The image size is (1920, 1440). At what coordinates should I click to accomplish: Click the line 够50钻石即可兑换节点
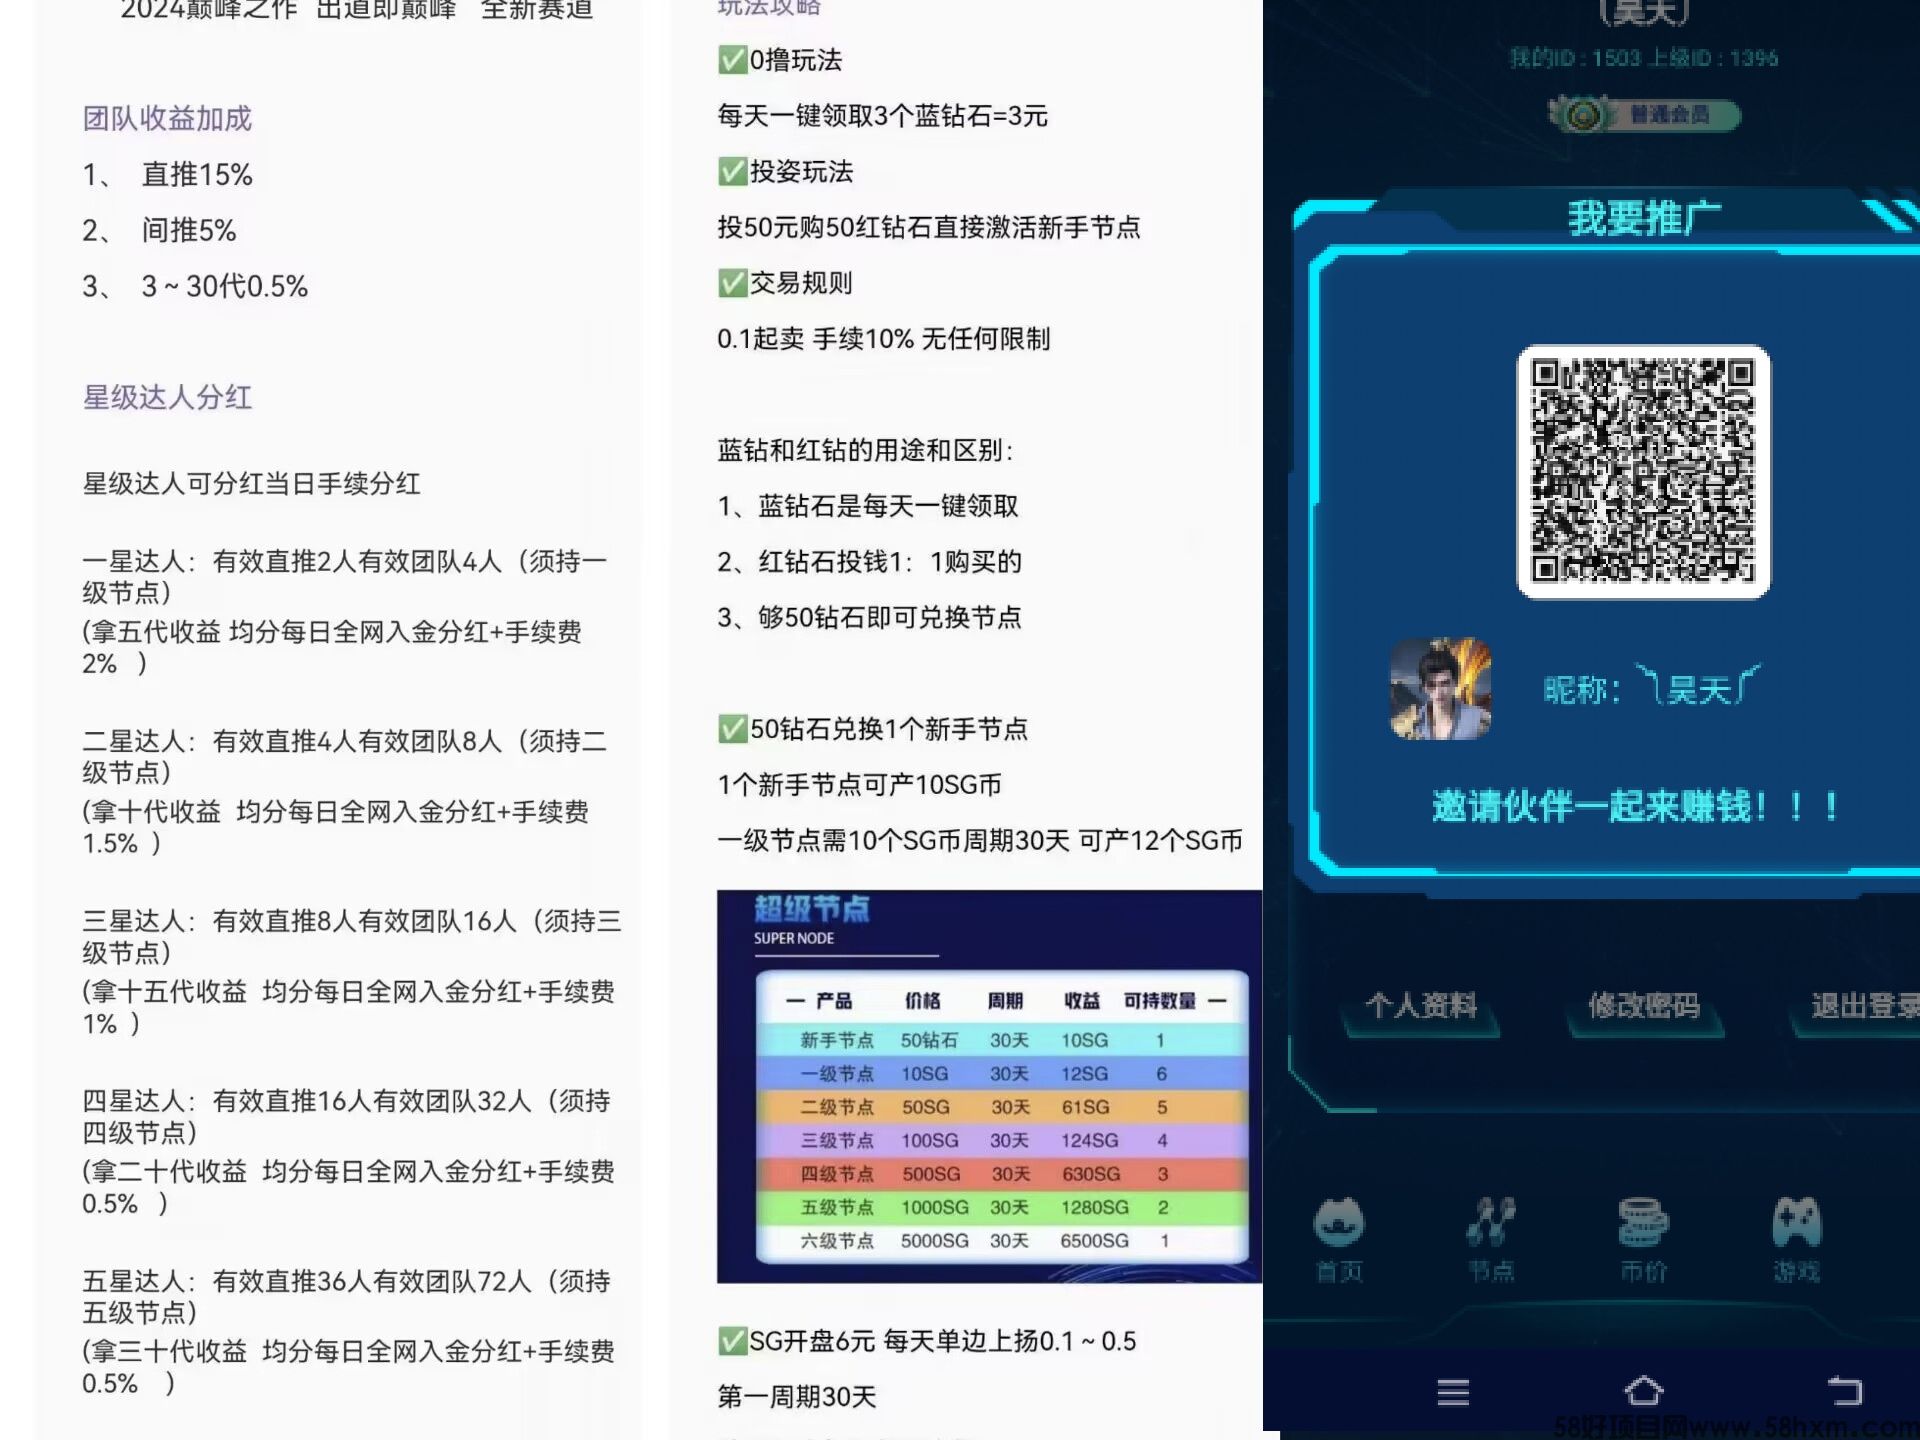click(870, 618)
